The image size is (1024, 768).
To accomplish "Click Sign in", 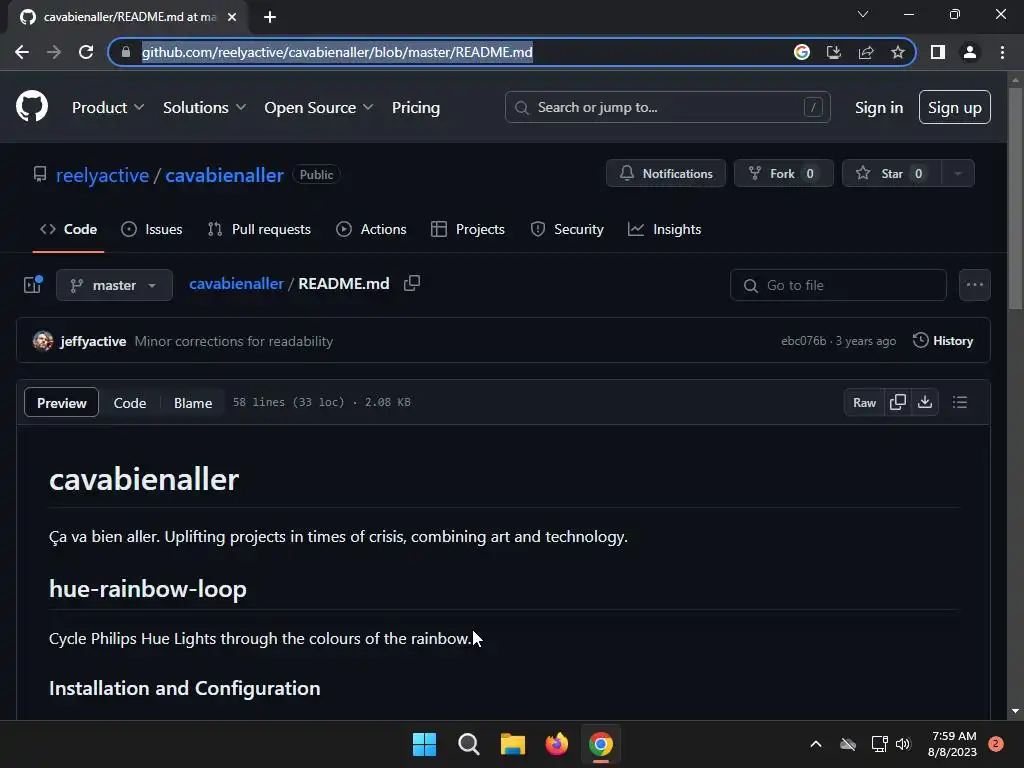I will [x=879, y=107].
